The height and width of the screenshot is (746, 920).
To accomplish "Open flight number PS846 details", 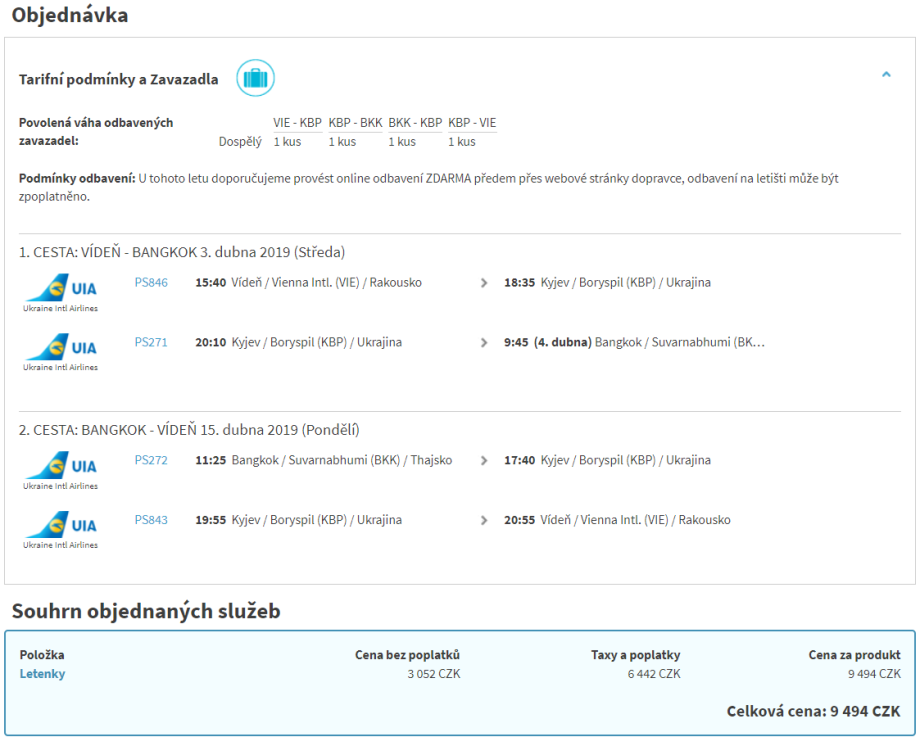I will pos(151,283).
